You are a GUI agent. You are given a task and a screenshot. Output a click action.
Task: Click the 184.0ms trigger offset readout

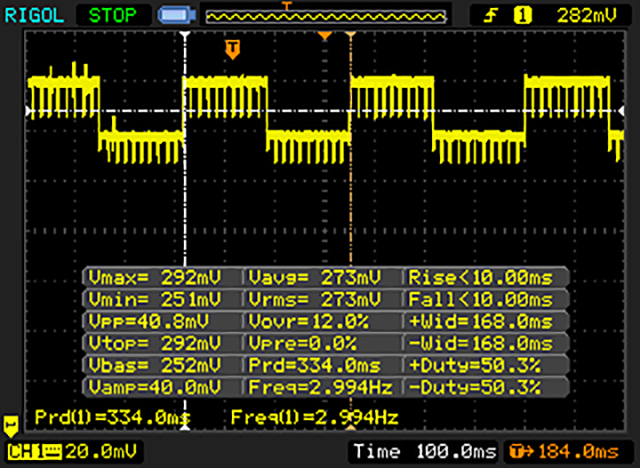[578, 452]
